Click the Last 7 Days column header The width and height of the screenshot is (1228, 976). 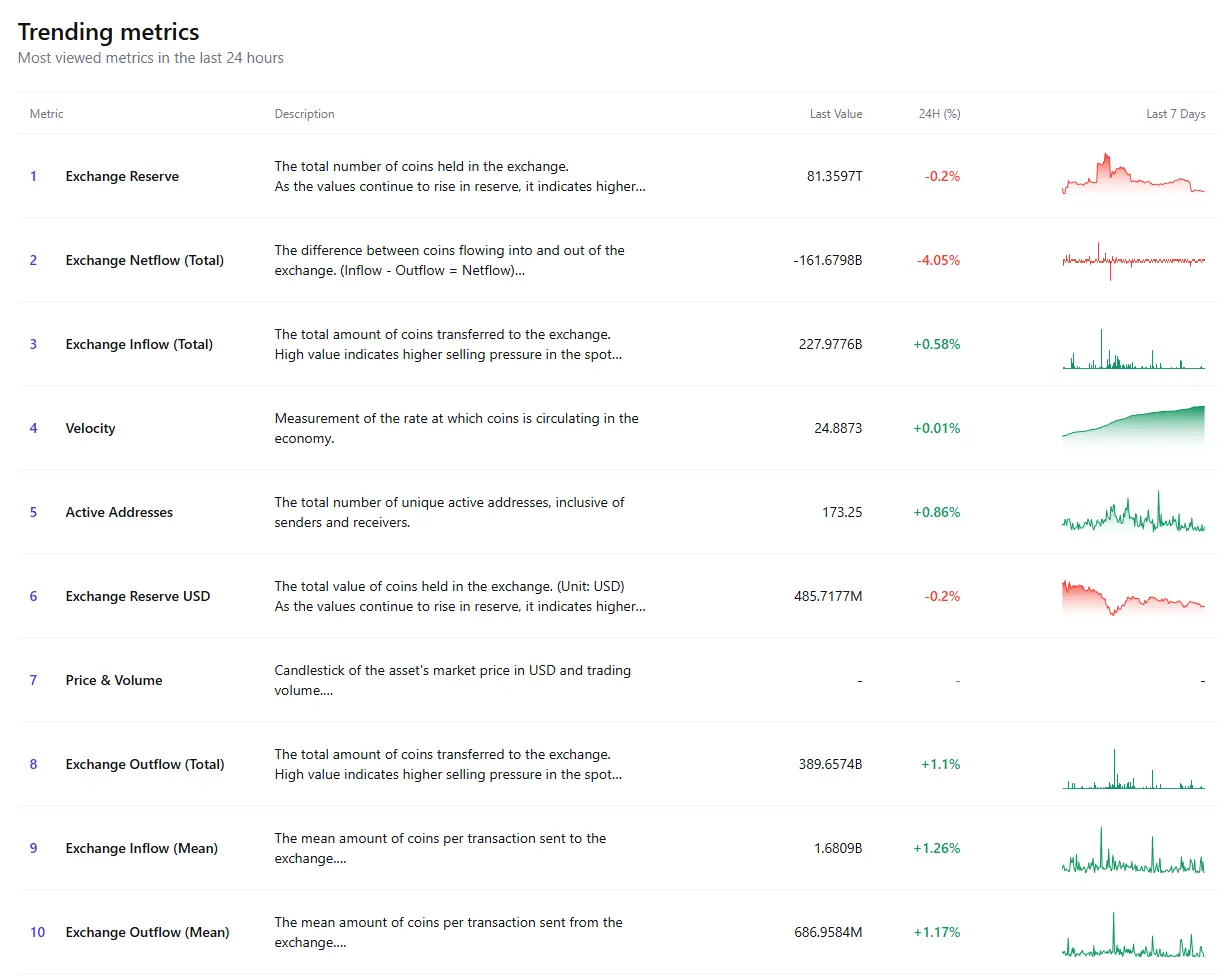pos(1175,113)
